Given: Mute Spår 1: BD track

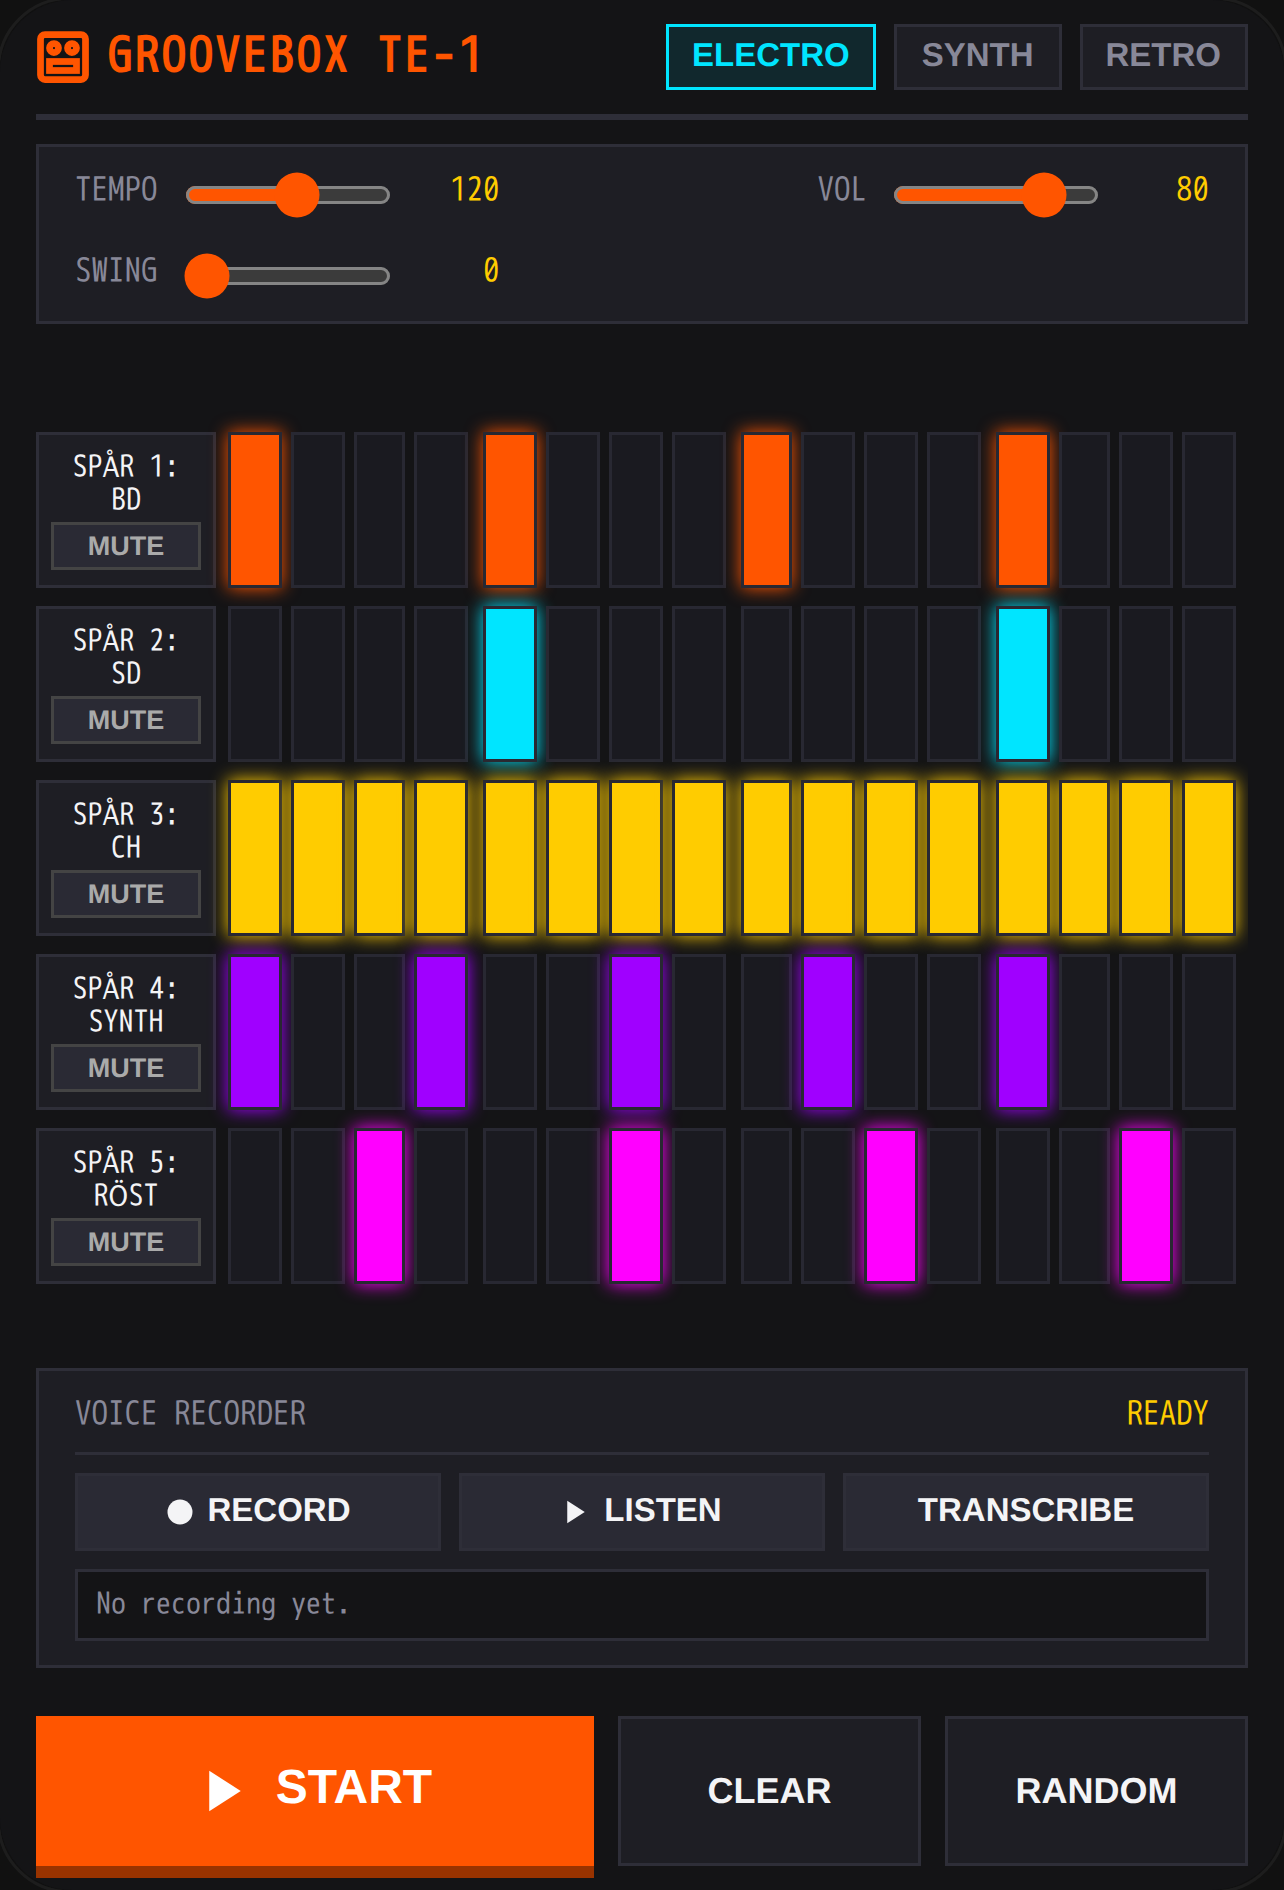Looking at the screenshot, I should pos(126,546).
